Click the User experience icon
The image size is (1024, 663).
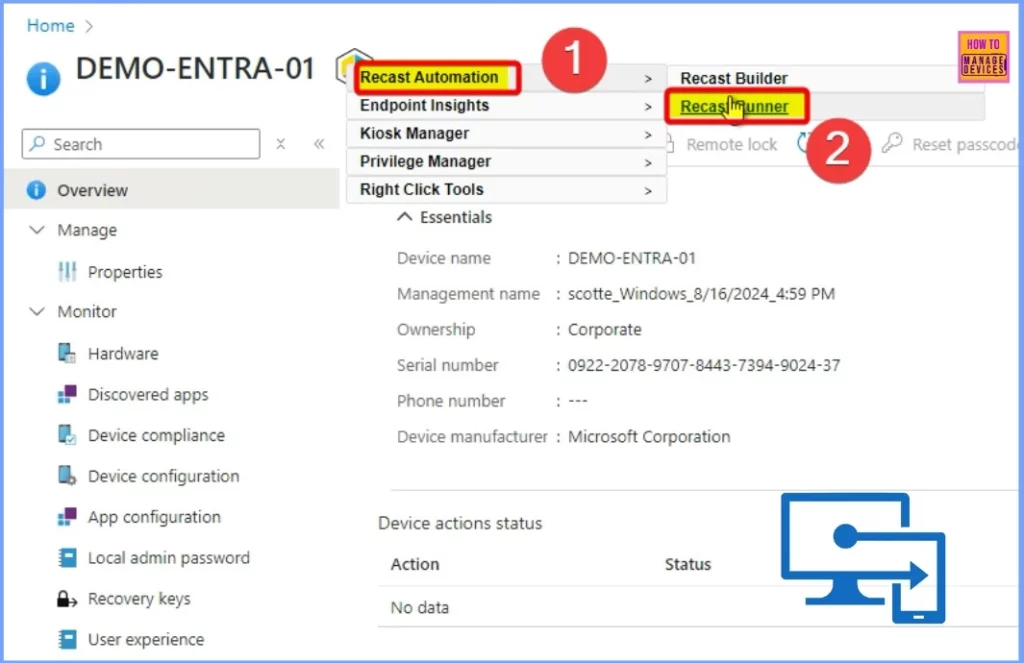pos(67,639)
